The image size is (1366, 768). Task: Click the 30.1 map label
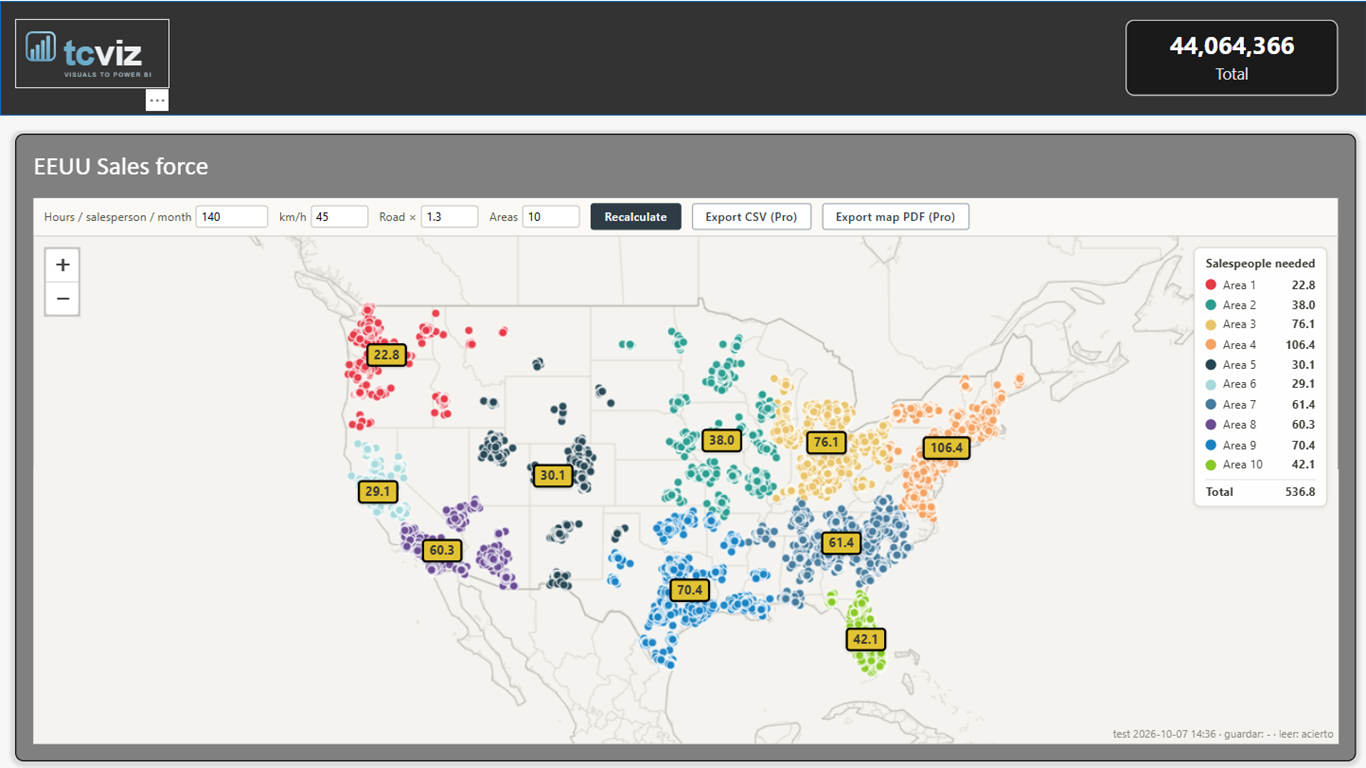click(x=552, y=476)
